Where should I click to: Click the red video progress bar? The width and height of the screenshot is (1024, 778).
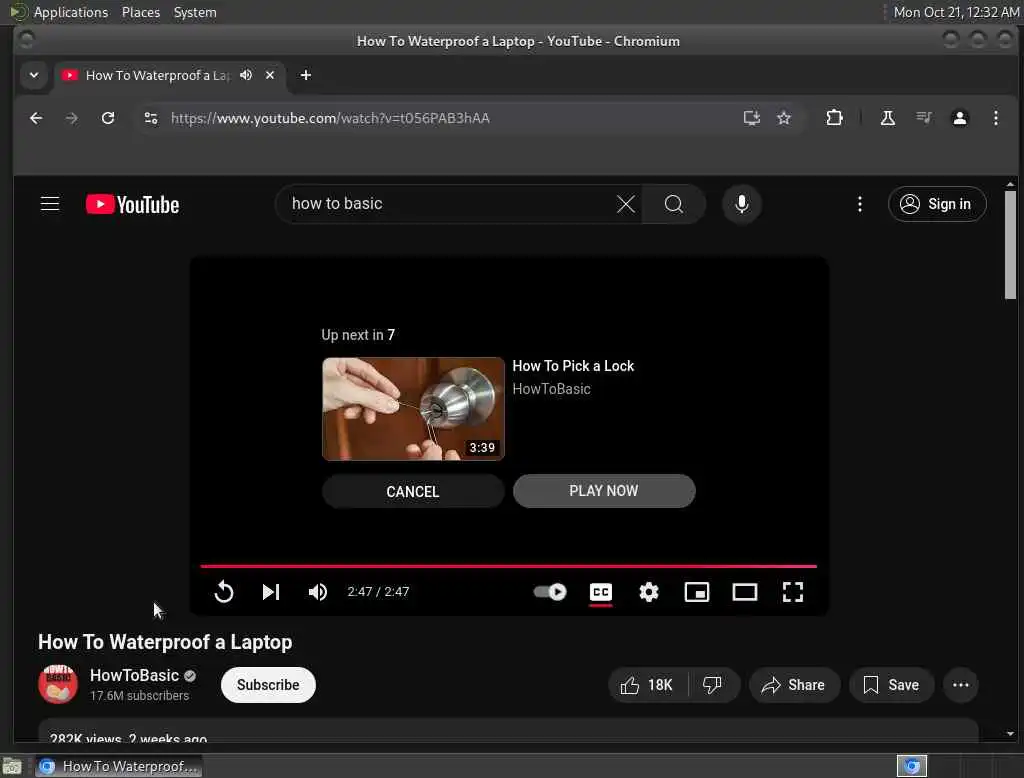tap(508, 566)
